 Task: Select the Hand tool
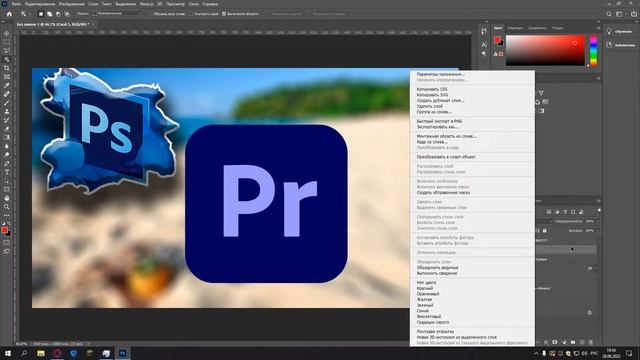click(7, 198)
